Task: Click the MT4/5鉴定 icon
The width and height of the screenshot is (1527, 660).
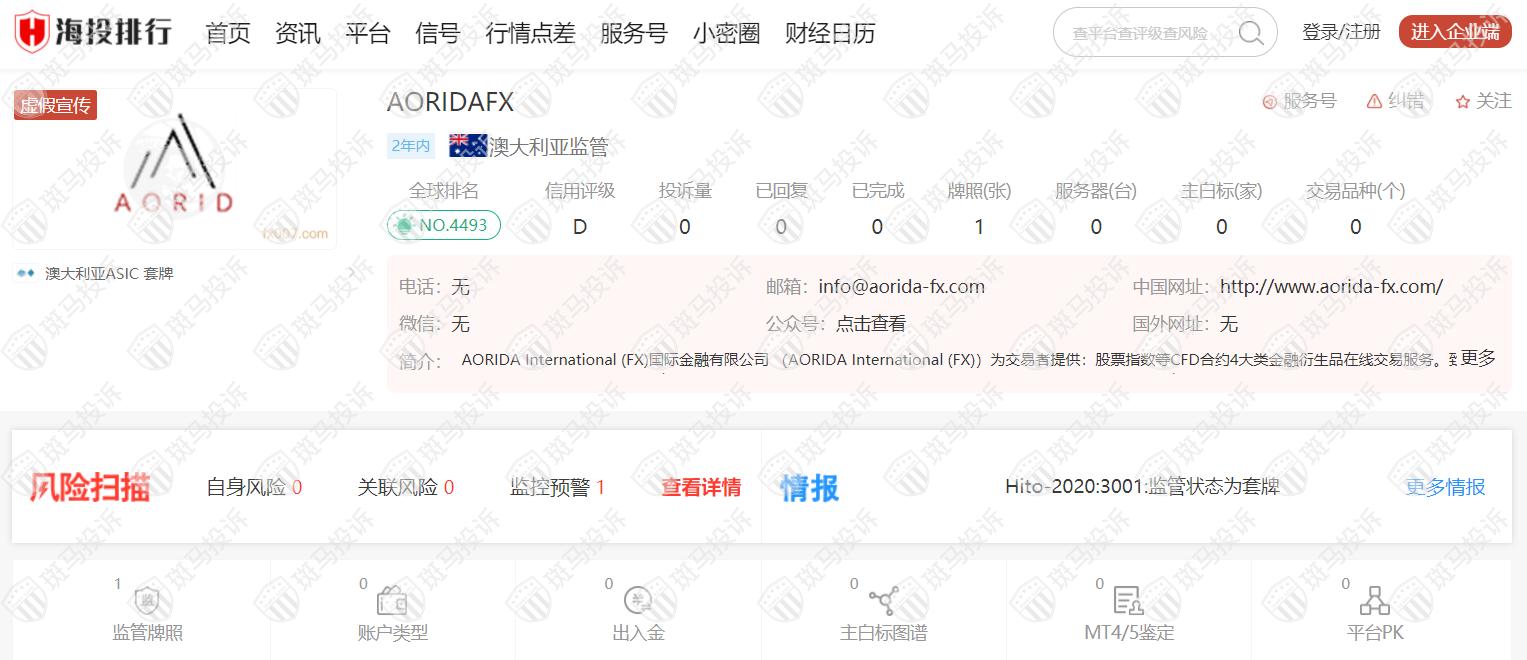Action: (1128, 601)
